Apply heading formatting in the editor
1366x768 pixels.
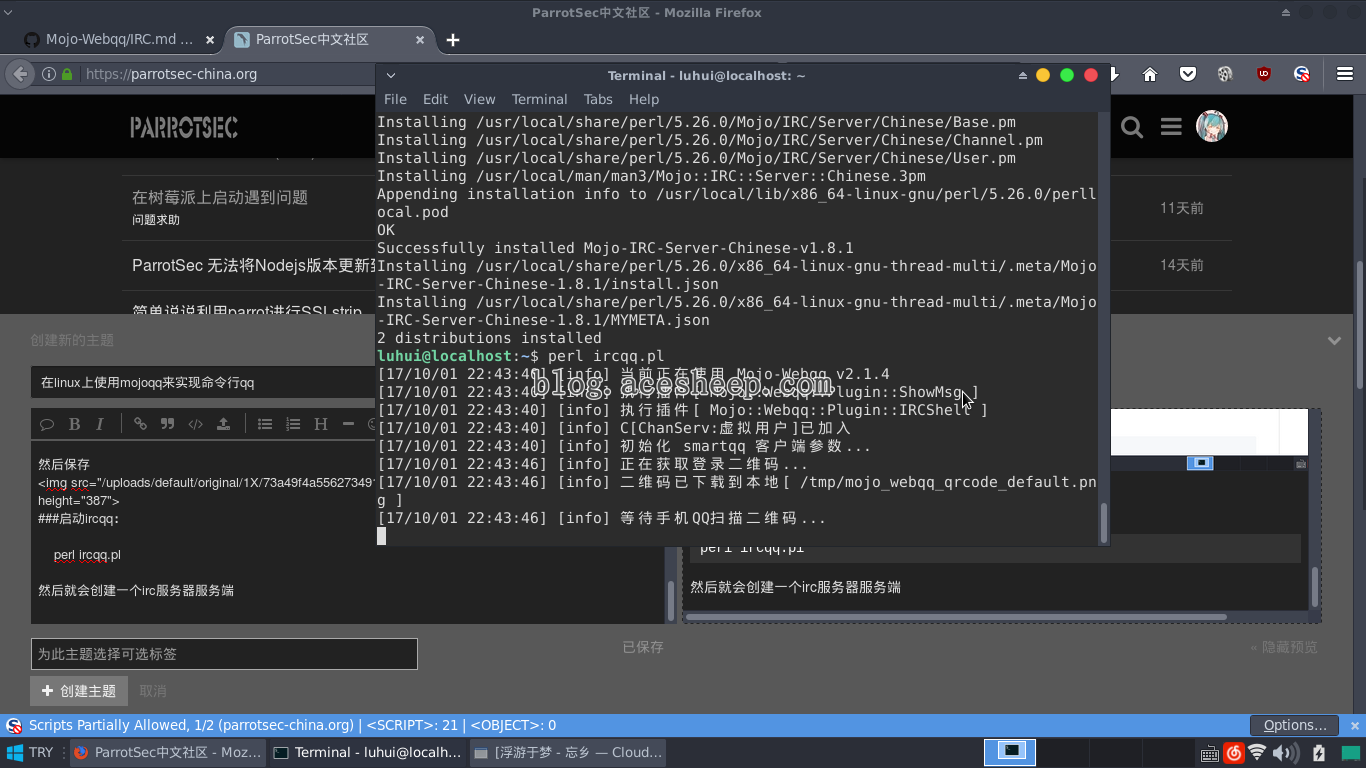click(x=321, y=424)
